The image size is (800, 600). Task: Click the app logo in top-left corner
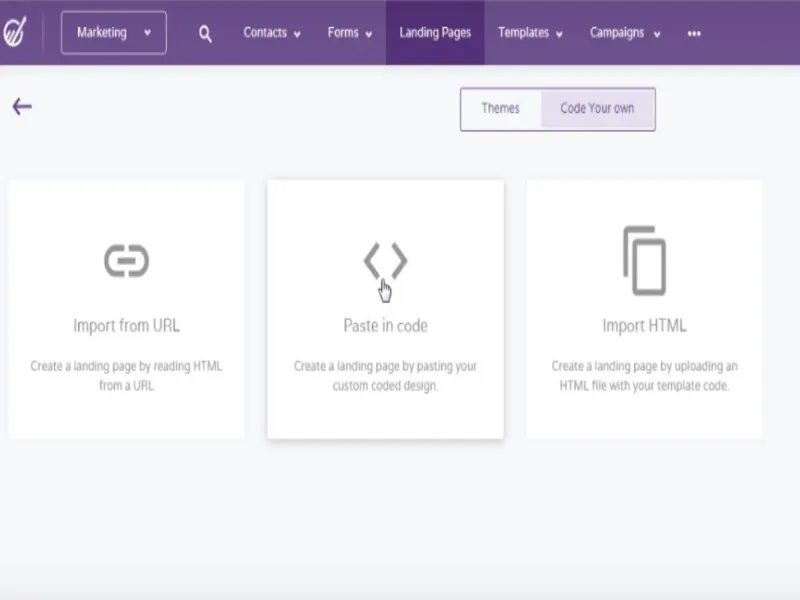(x=15, y=33)
